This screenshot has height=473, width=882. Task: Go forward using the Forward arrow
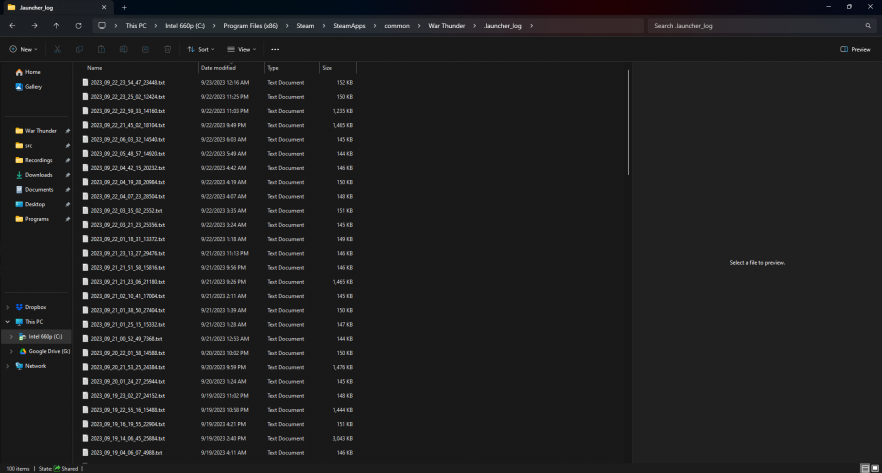click(x=34, y=26)
